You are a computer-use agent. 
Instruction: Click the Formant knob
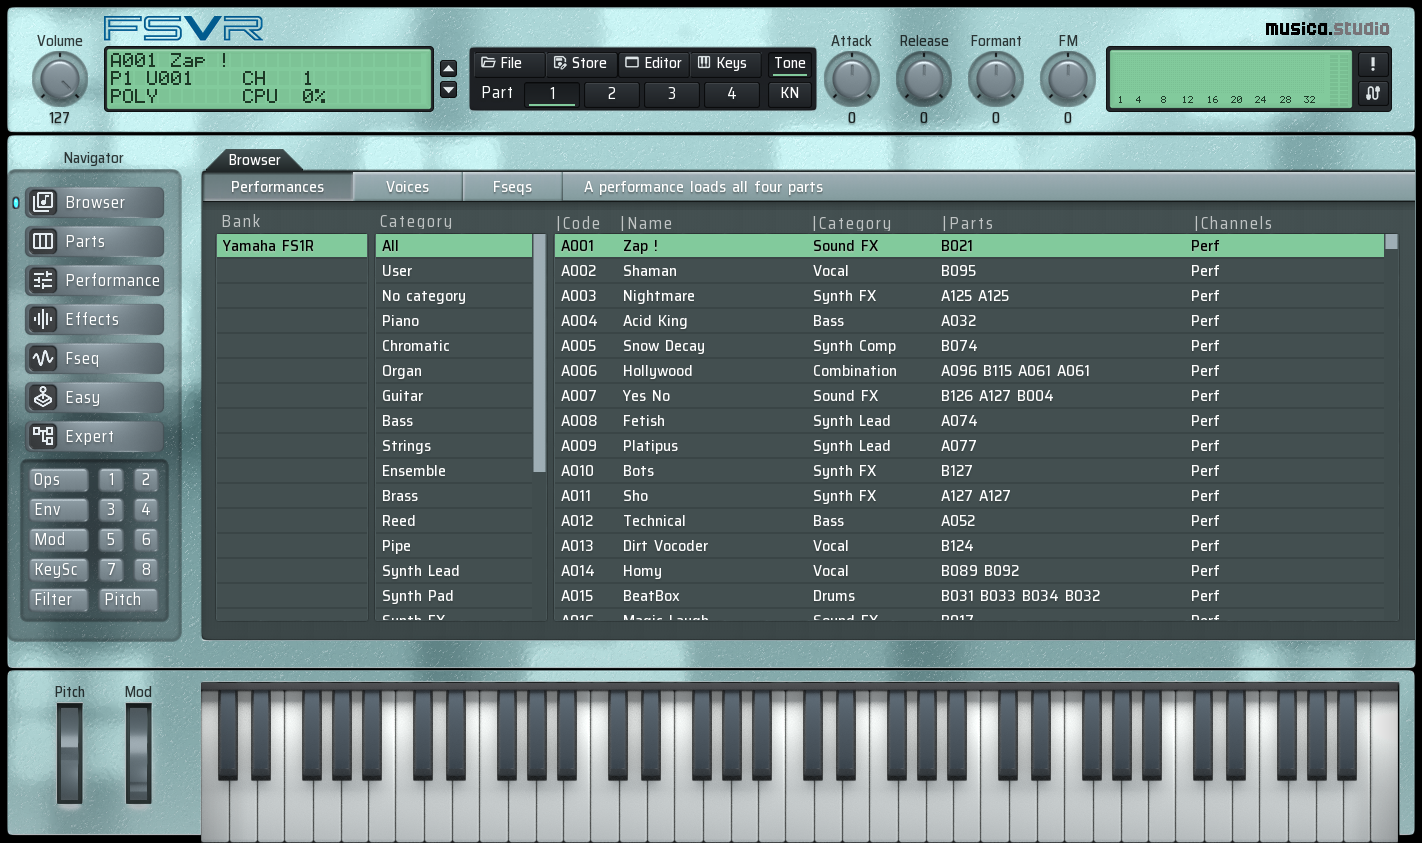pos(996,79)
